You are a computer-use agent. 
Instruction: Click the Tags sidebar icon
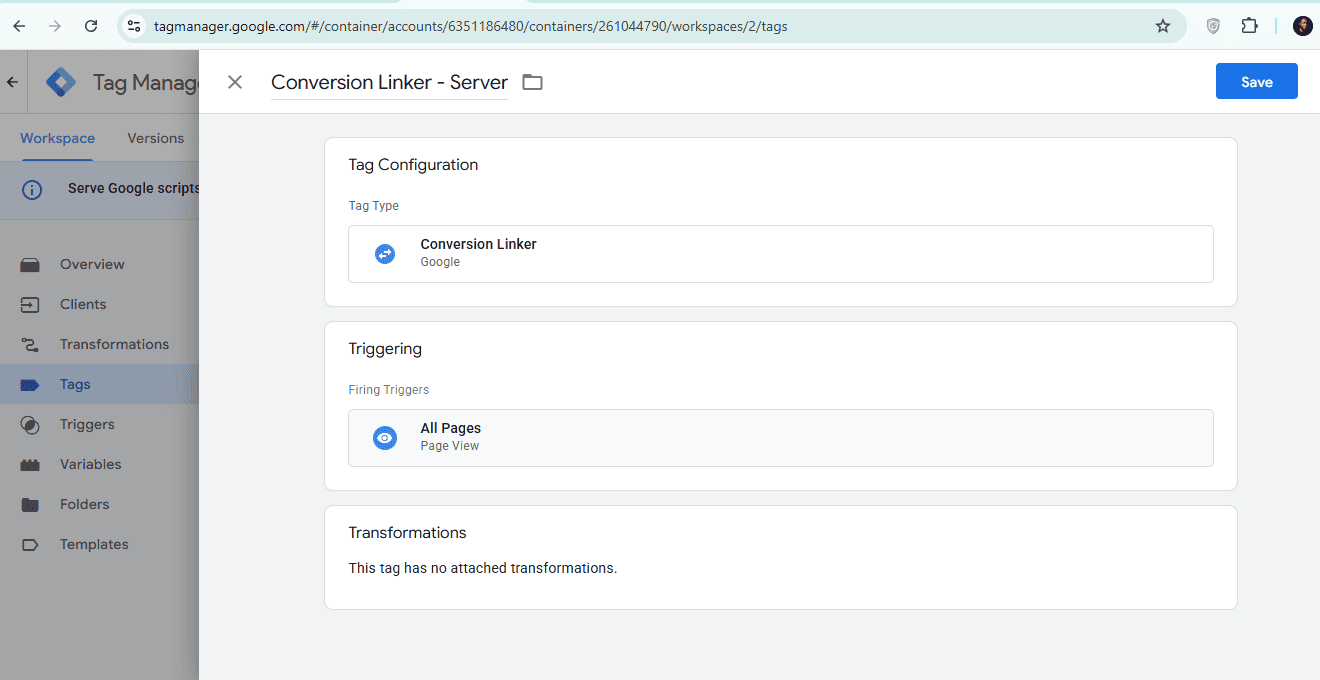point(30,385)
